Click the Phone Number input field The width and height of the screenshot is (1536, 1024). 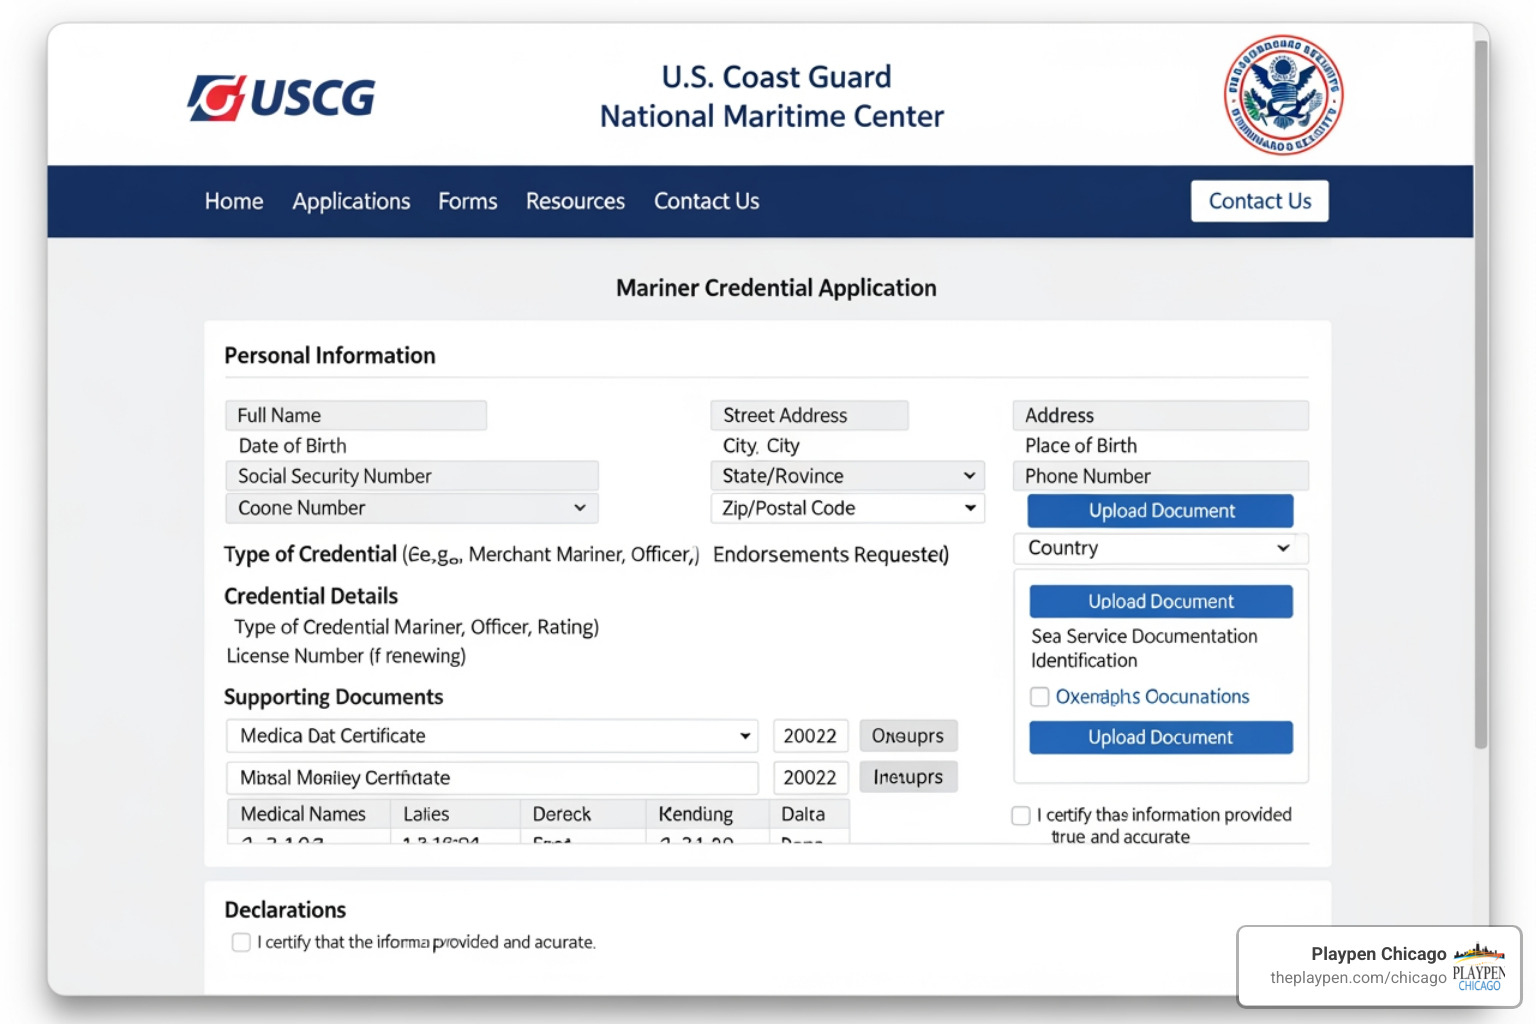1160,476
